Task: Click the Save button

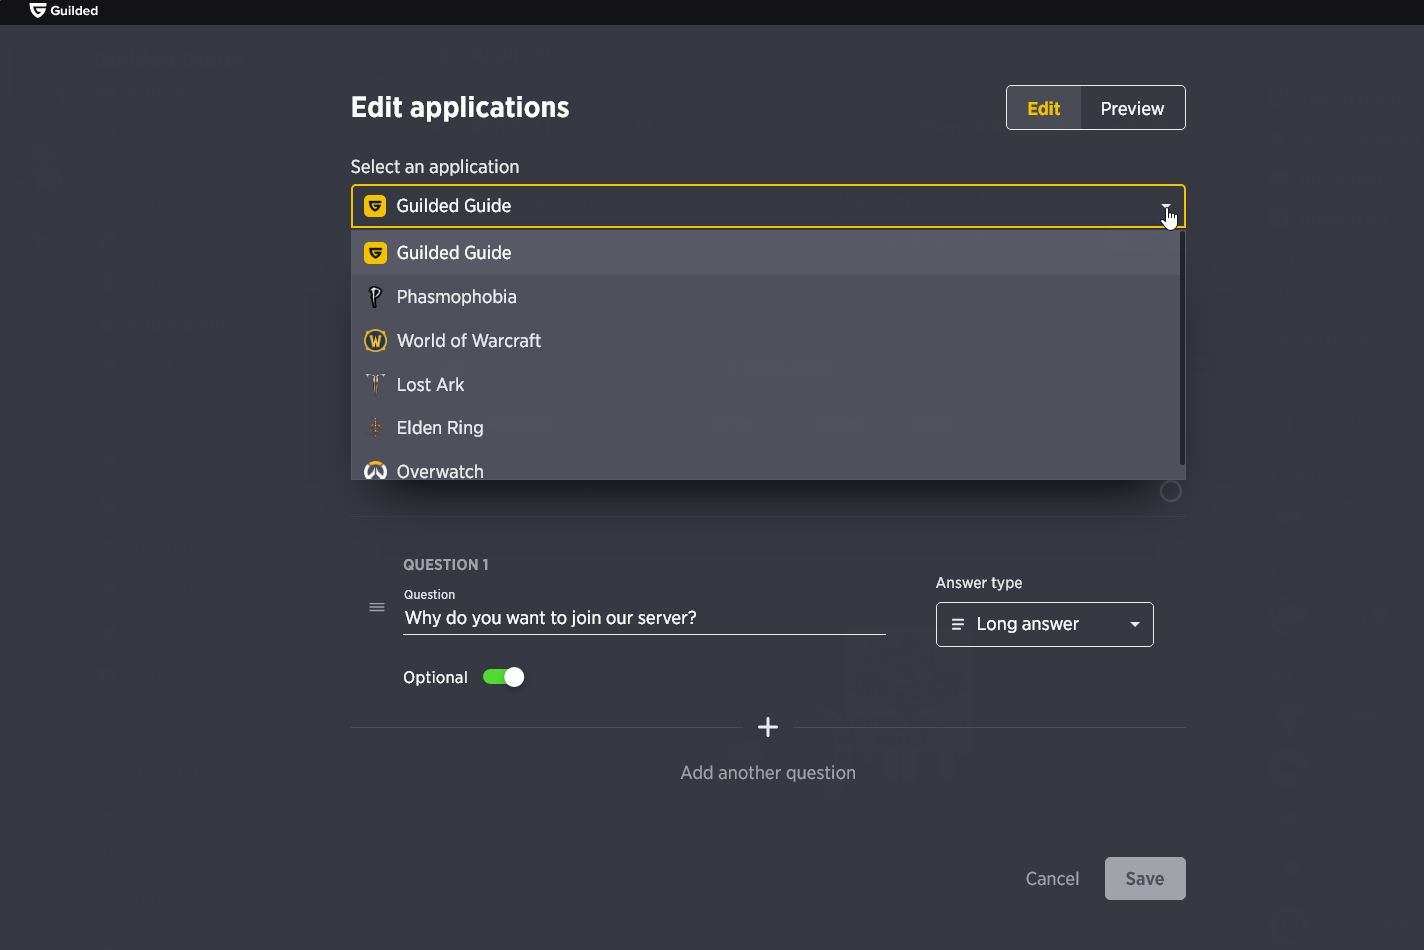Action: [x=1145, y=878]
